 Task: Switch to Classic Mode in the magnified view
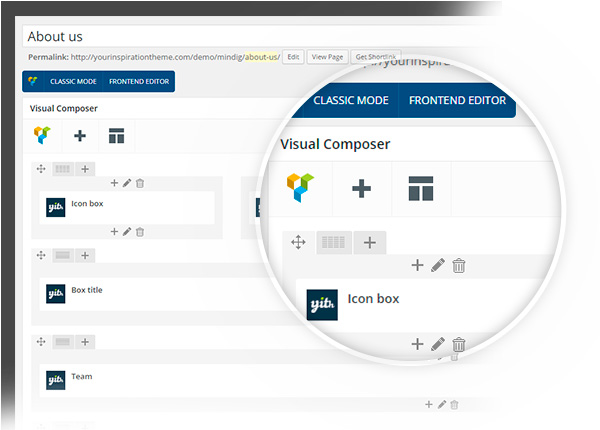pyautogui.click(x=351, y=100)
